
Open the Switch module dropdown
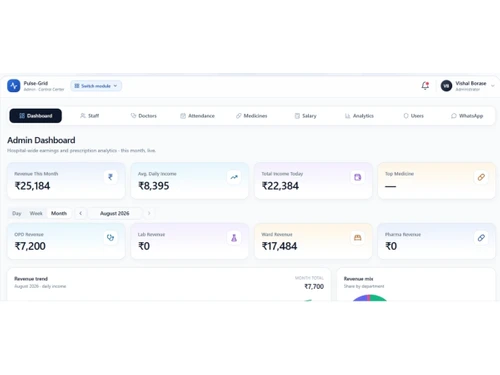point(96,86)
